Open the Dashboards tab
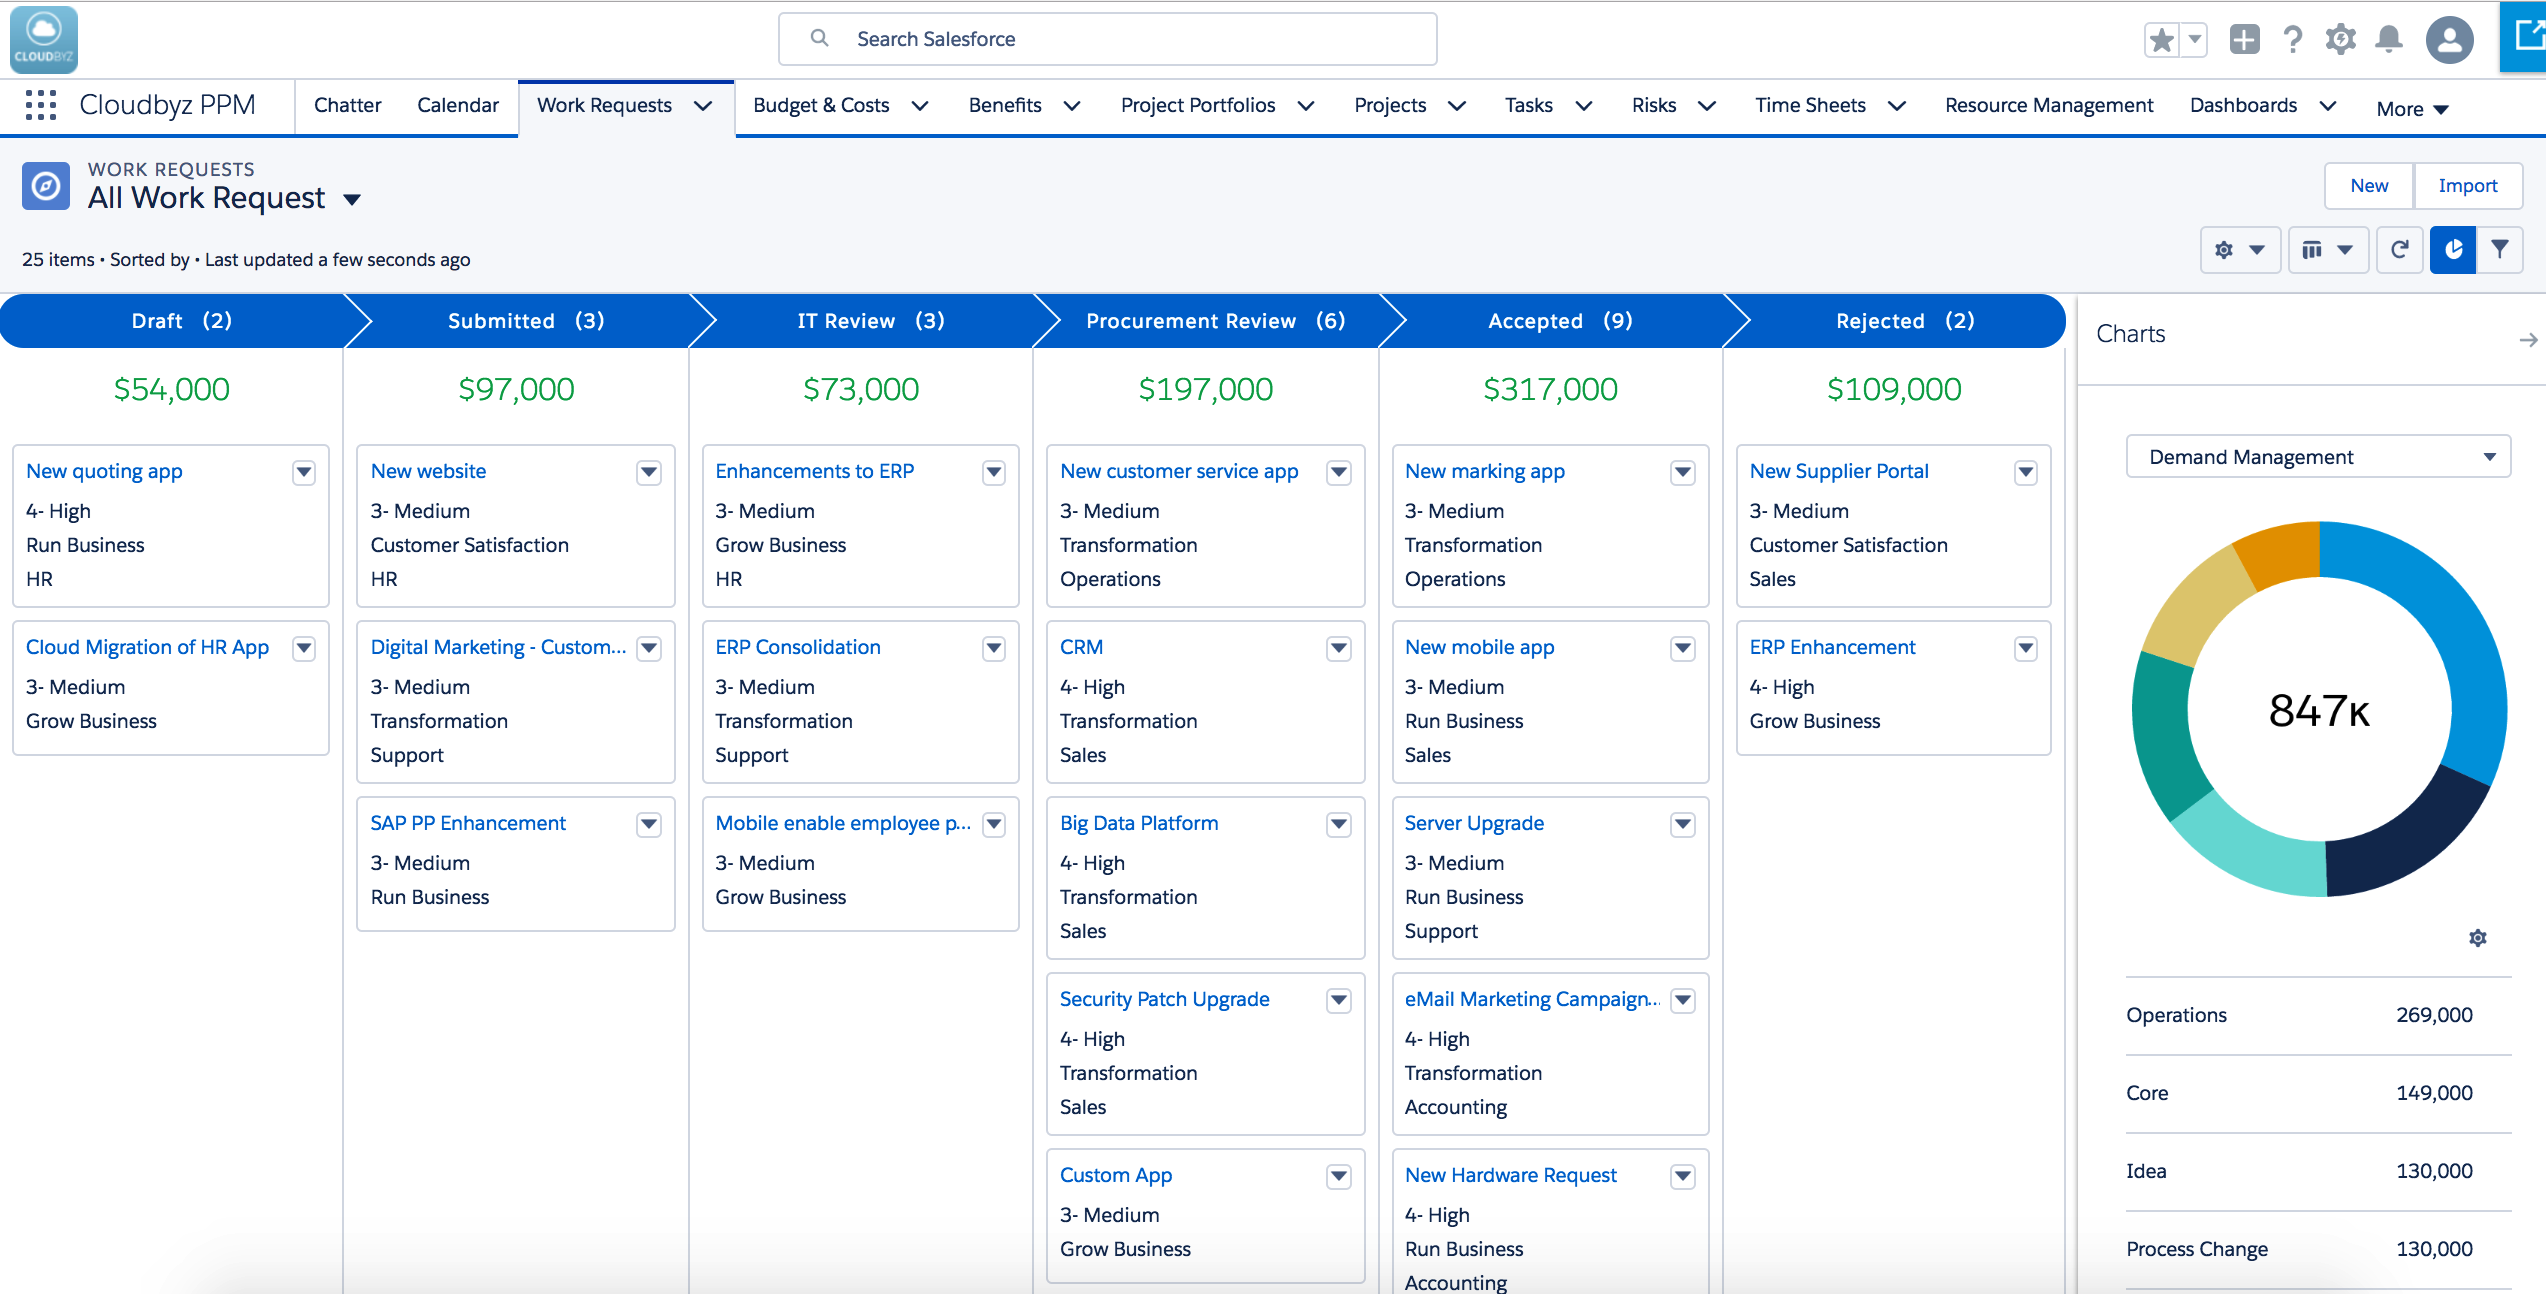 tap(2243, 105)
